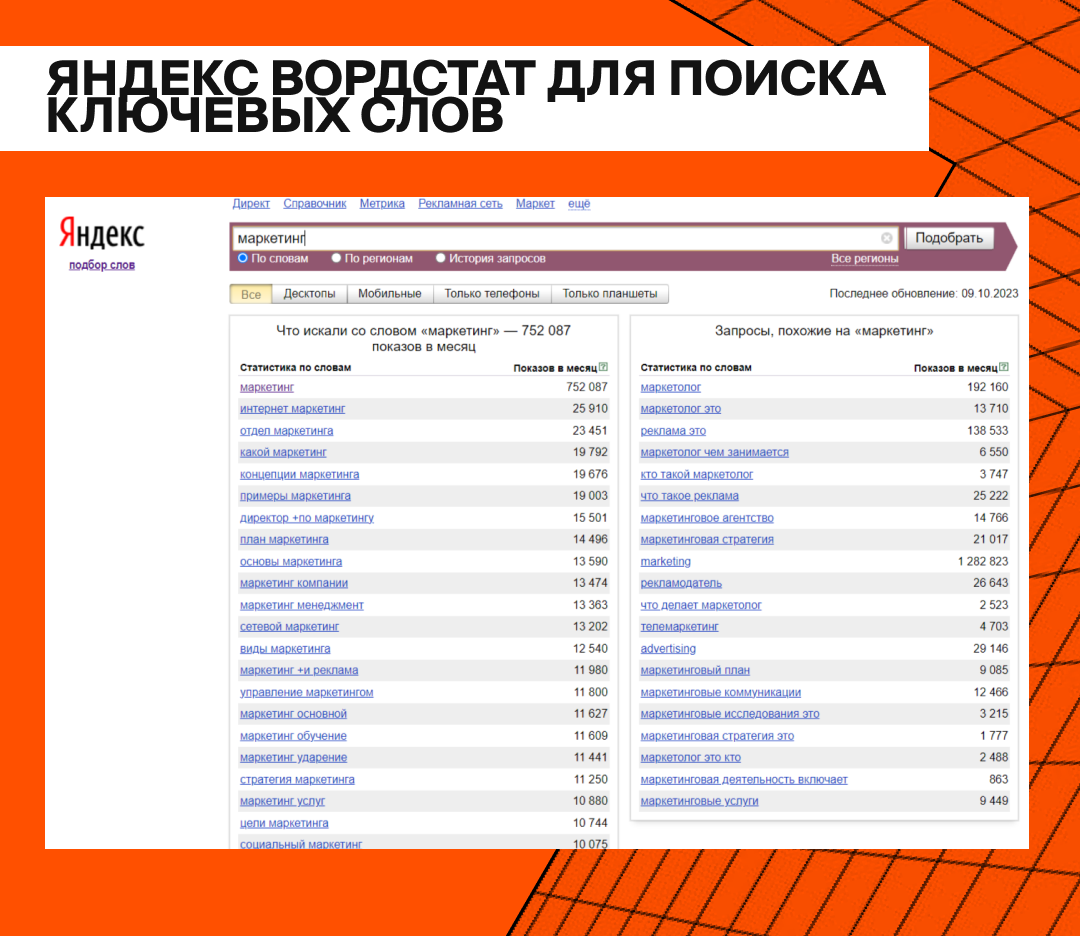
Task: Open the маркетинг менеджмент link
Action: coord(302,605)
